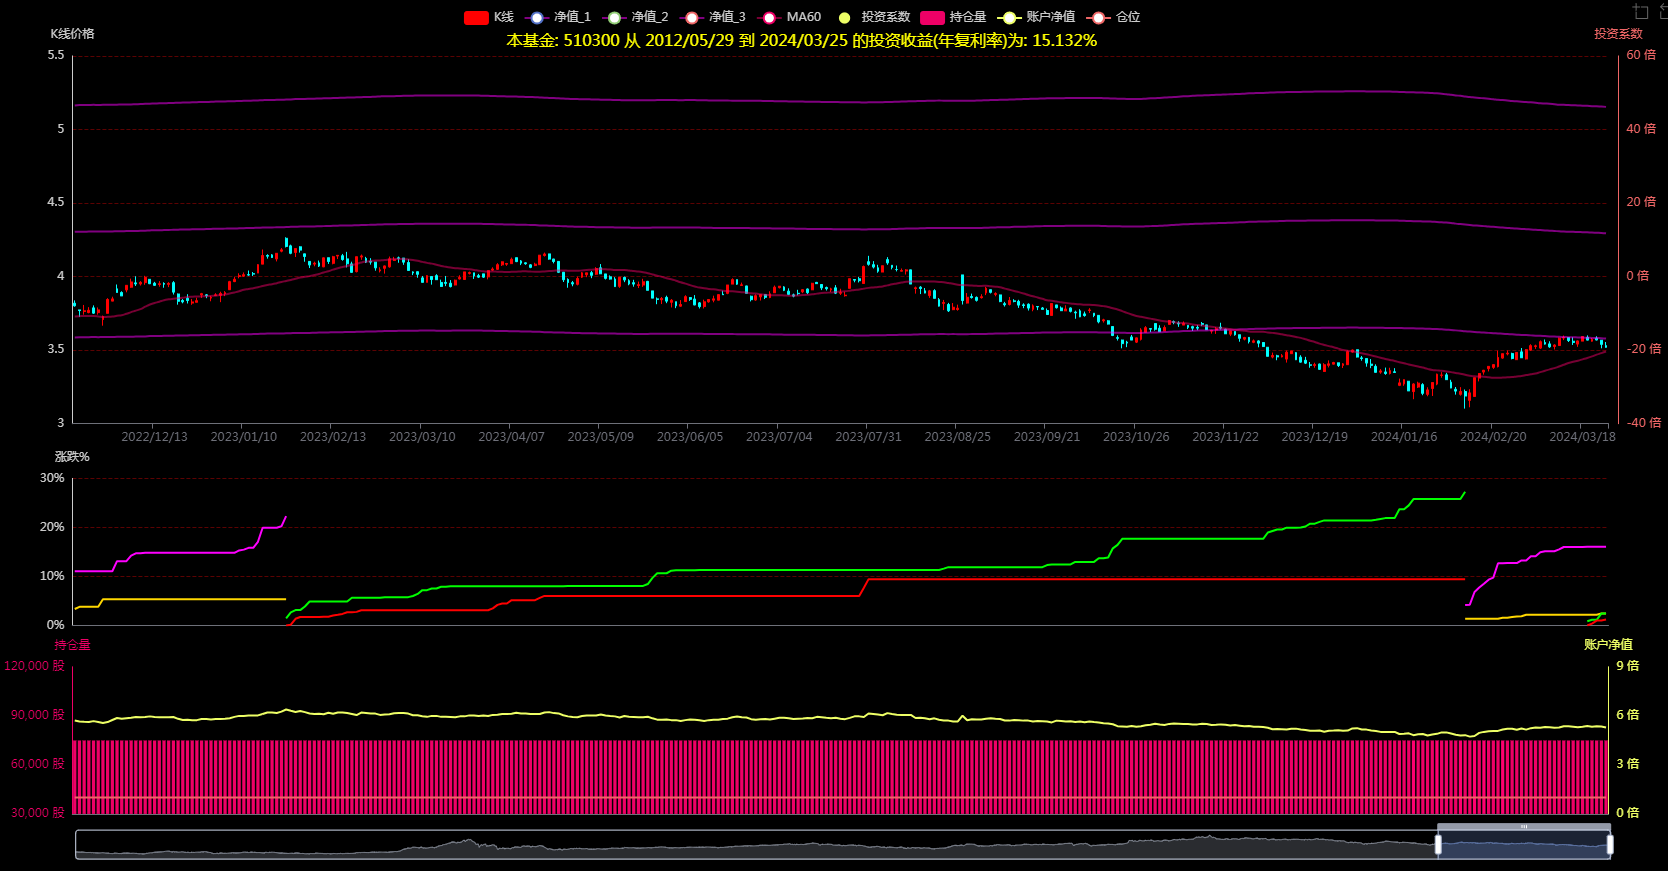Viewport: 1668px width, 871px height.
Task: Click the zoom reset toolbox icon
Action: click(x=1663, y=11)
